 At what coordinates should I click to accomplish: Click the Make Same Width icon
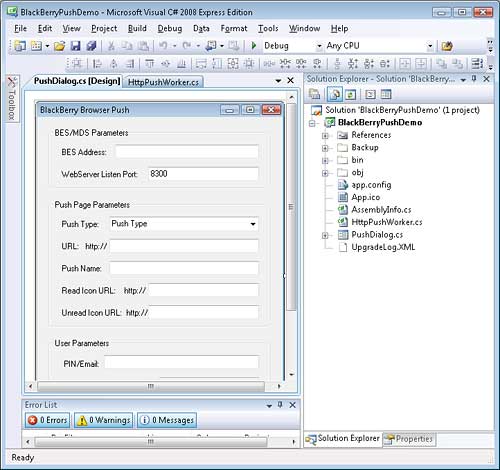tap(201, 63)
